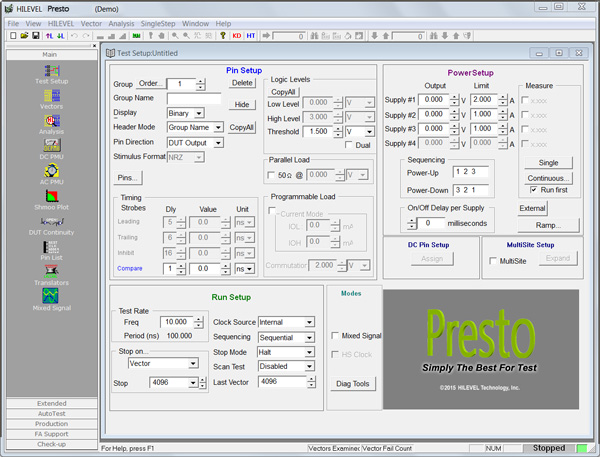The height and width of the screenshot is (457, 600).
Task: Open Shmoo Plot from the sidebar
Action: 52,200
